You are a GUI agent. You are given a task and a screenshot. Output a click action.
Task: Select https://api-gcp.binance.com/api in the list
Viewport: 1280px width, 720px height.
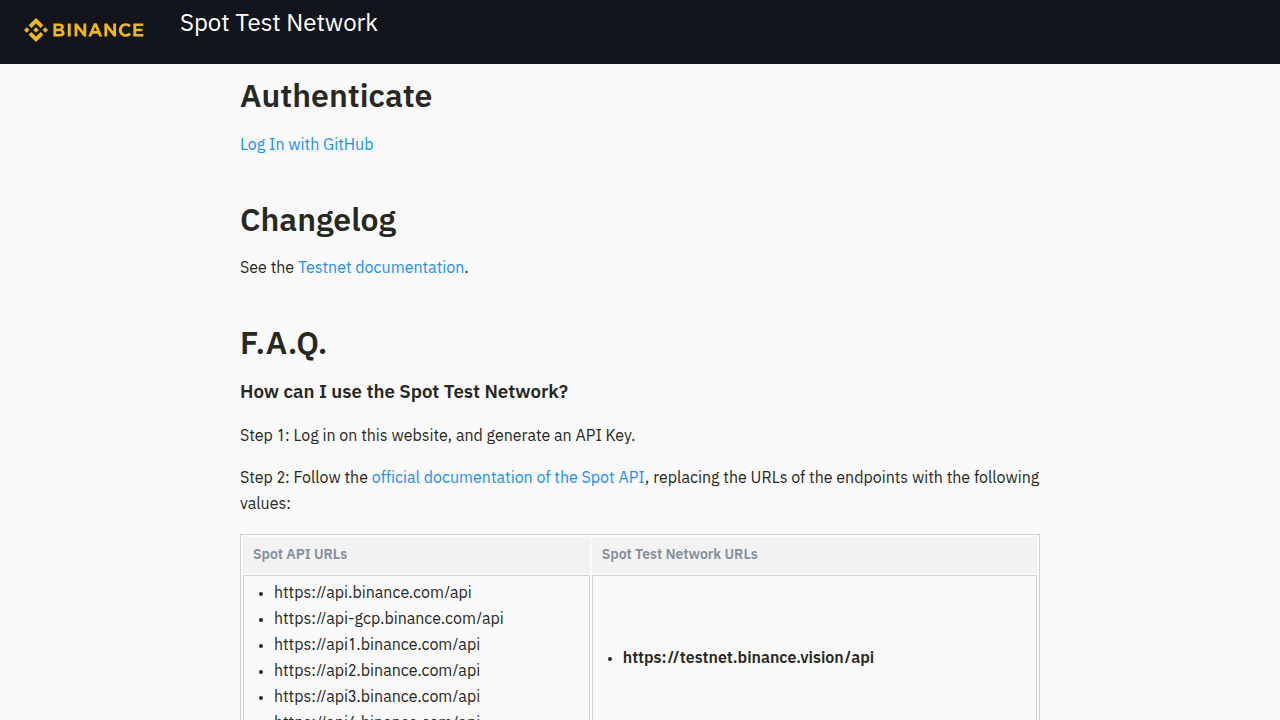(x=388, y=618)
